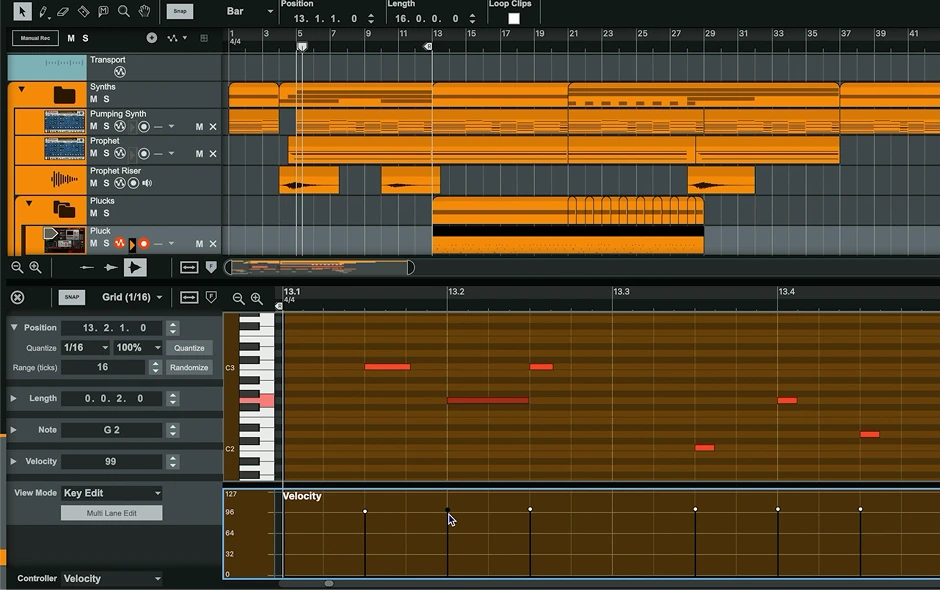
Task: Zoom in the arrangement view
Action: [35, 268]
